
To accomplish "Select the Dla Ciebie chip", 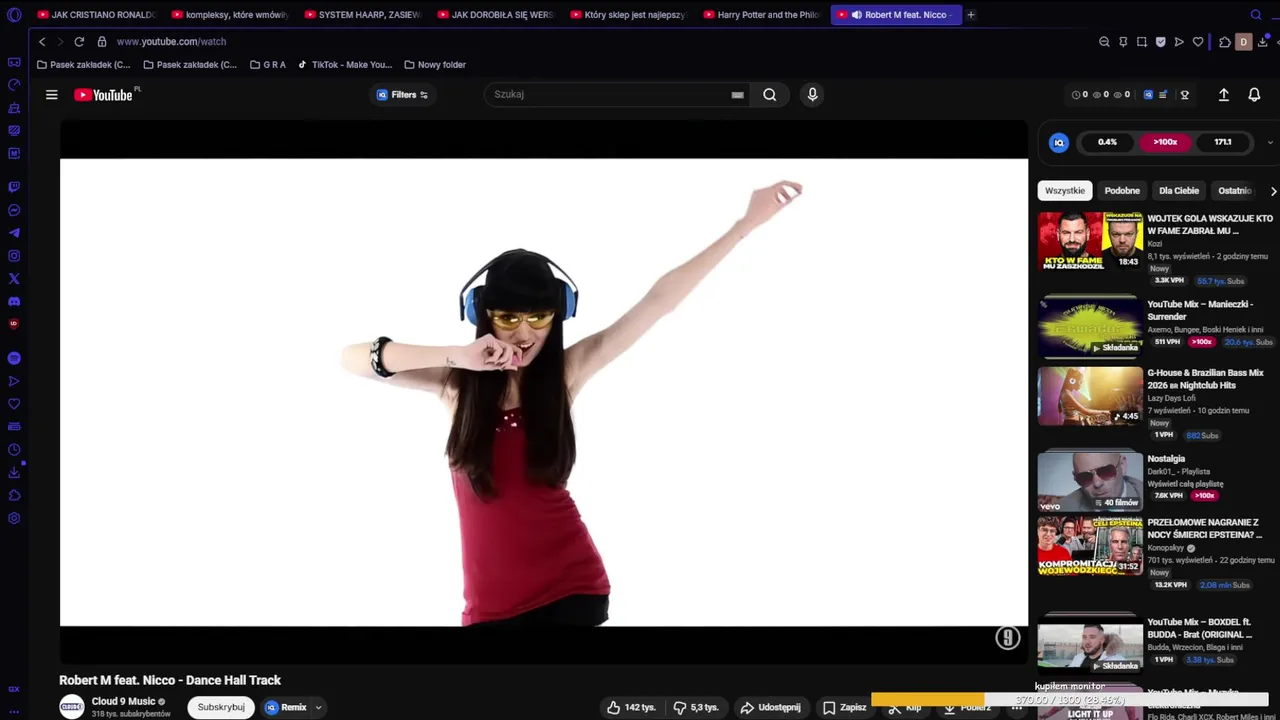I will click(1179, 191).
